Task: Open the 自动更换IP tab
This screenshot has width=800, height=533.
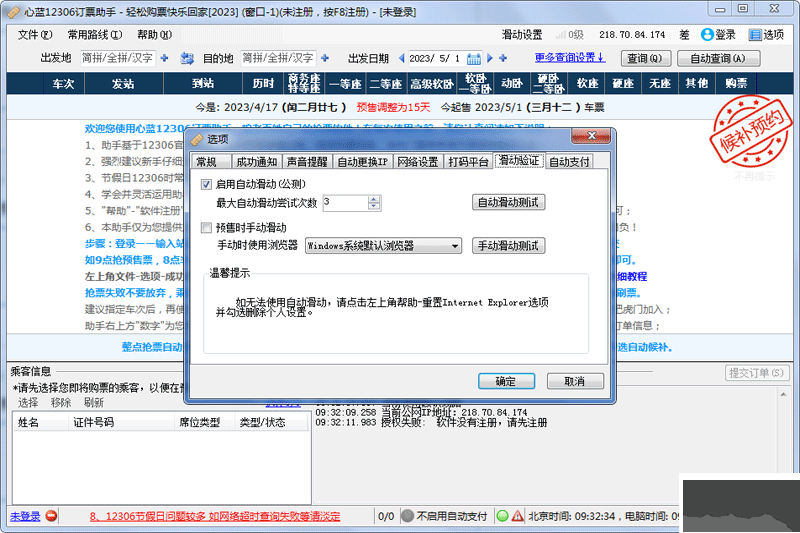Action: click(x=362, y=162)
